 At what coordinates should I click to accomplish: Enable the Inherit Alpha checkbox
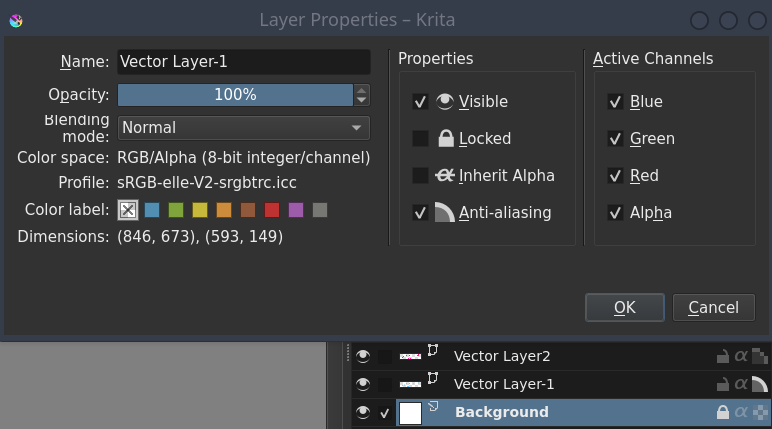[x=420, y=176]
